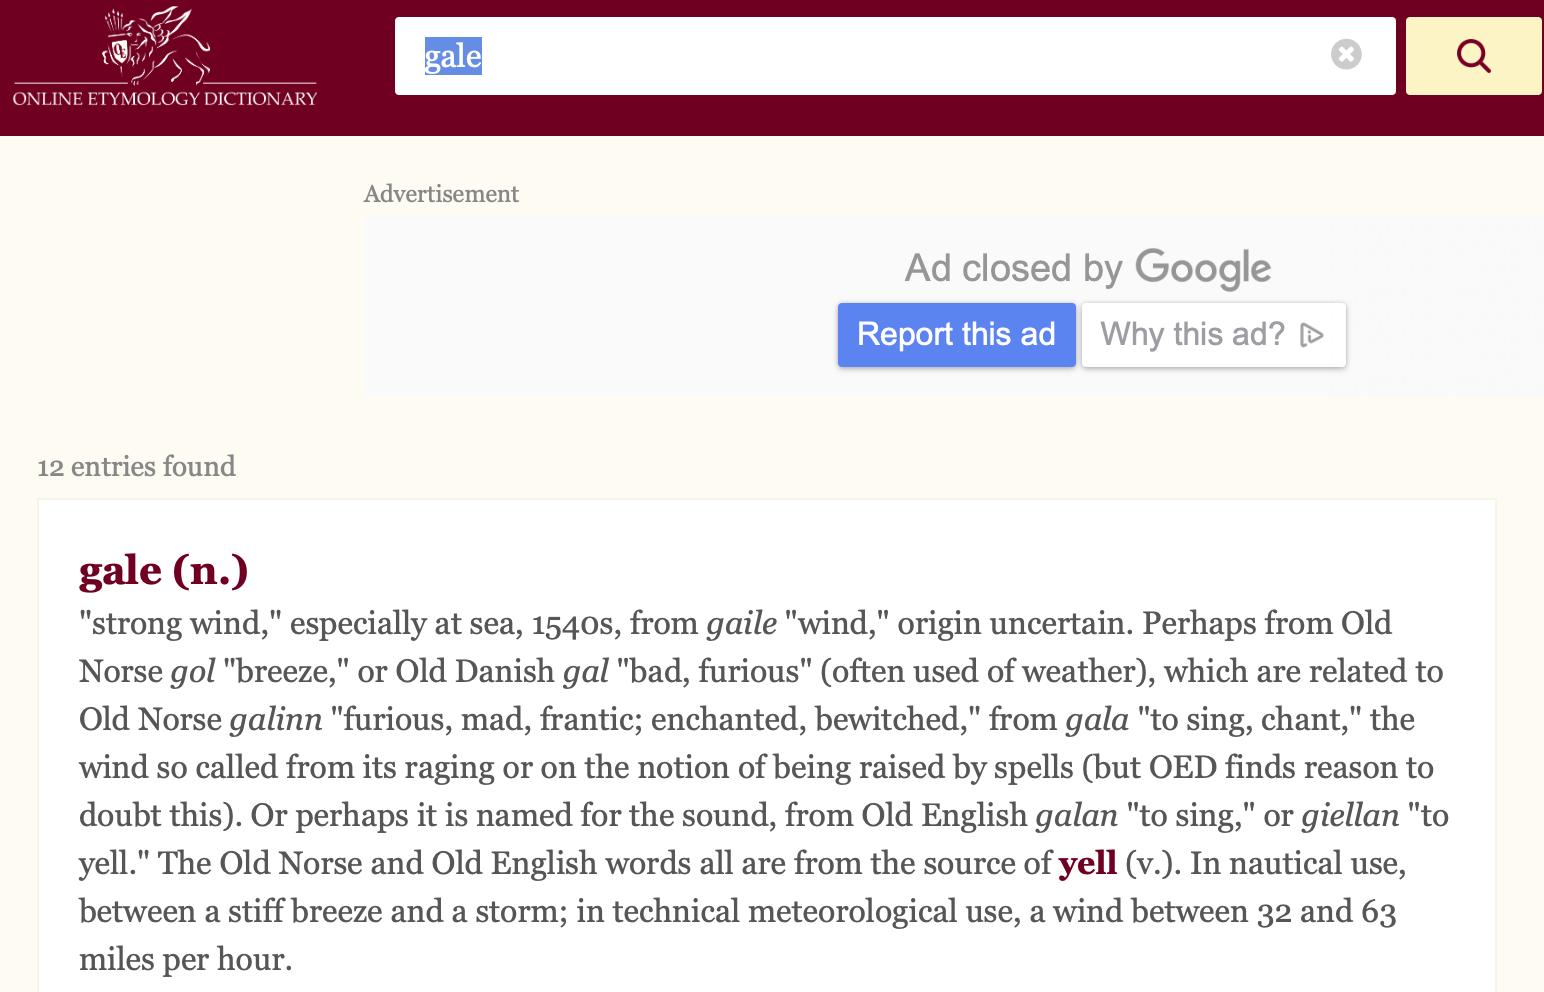
Task: Click the 12 entries found text
Action: click(x=136, y=466)
